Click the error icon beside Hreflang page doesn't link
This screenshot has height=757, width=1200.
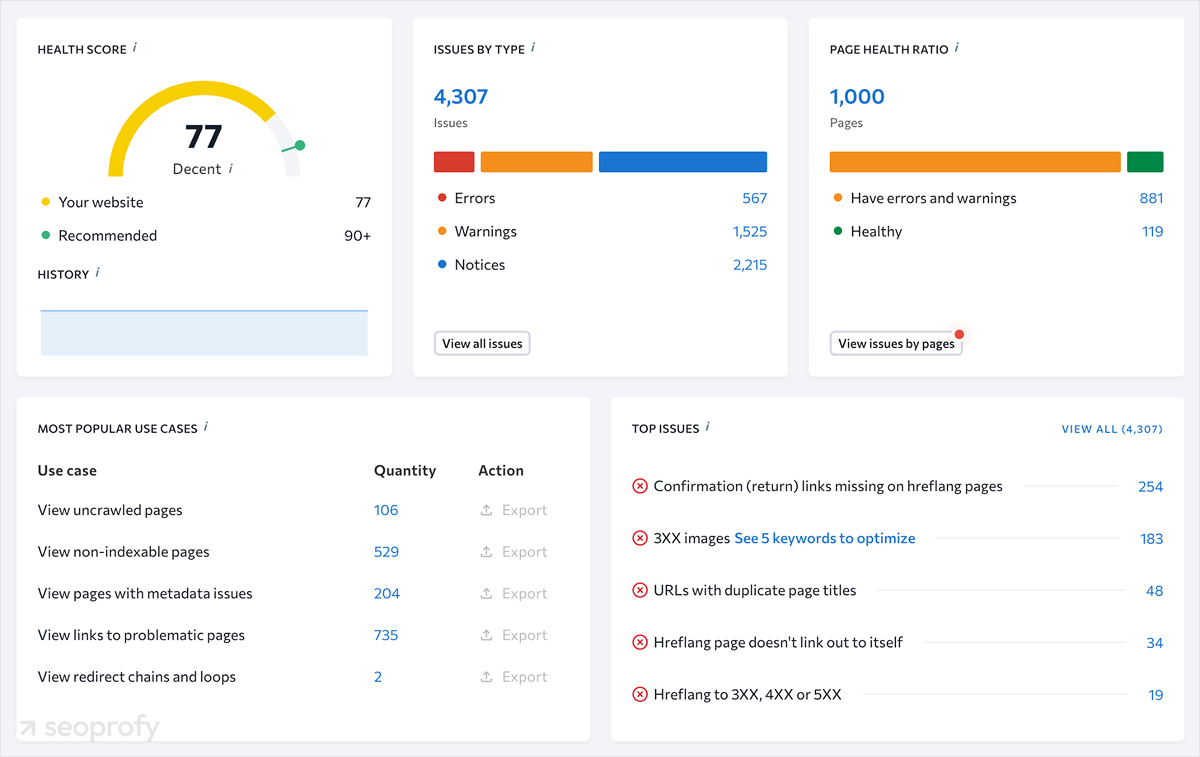[640, 642]
